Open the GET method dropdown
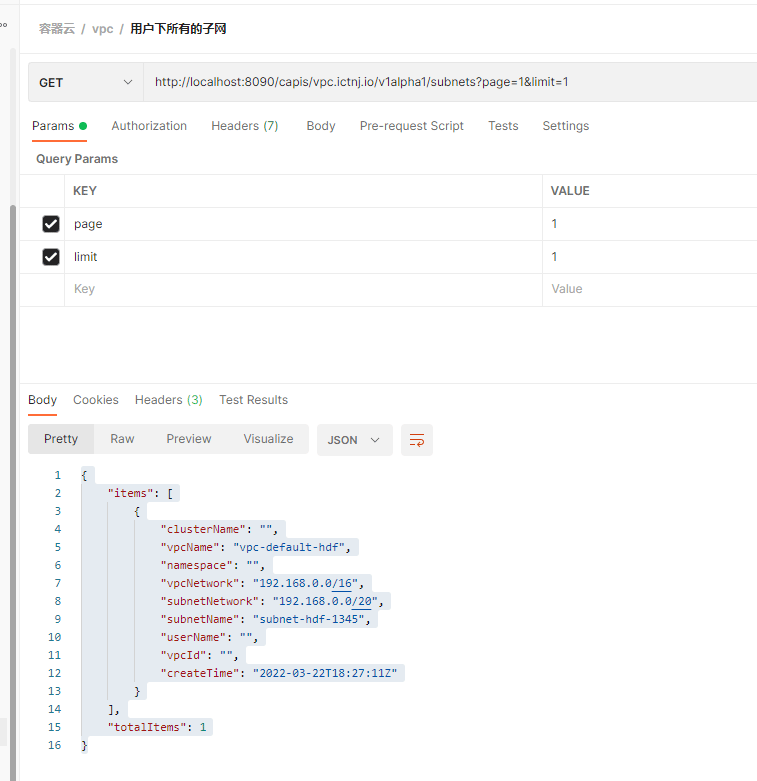The image size is (757, 781). click(85, 82)
